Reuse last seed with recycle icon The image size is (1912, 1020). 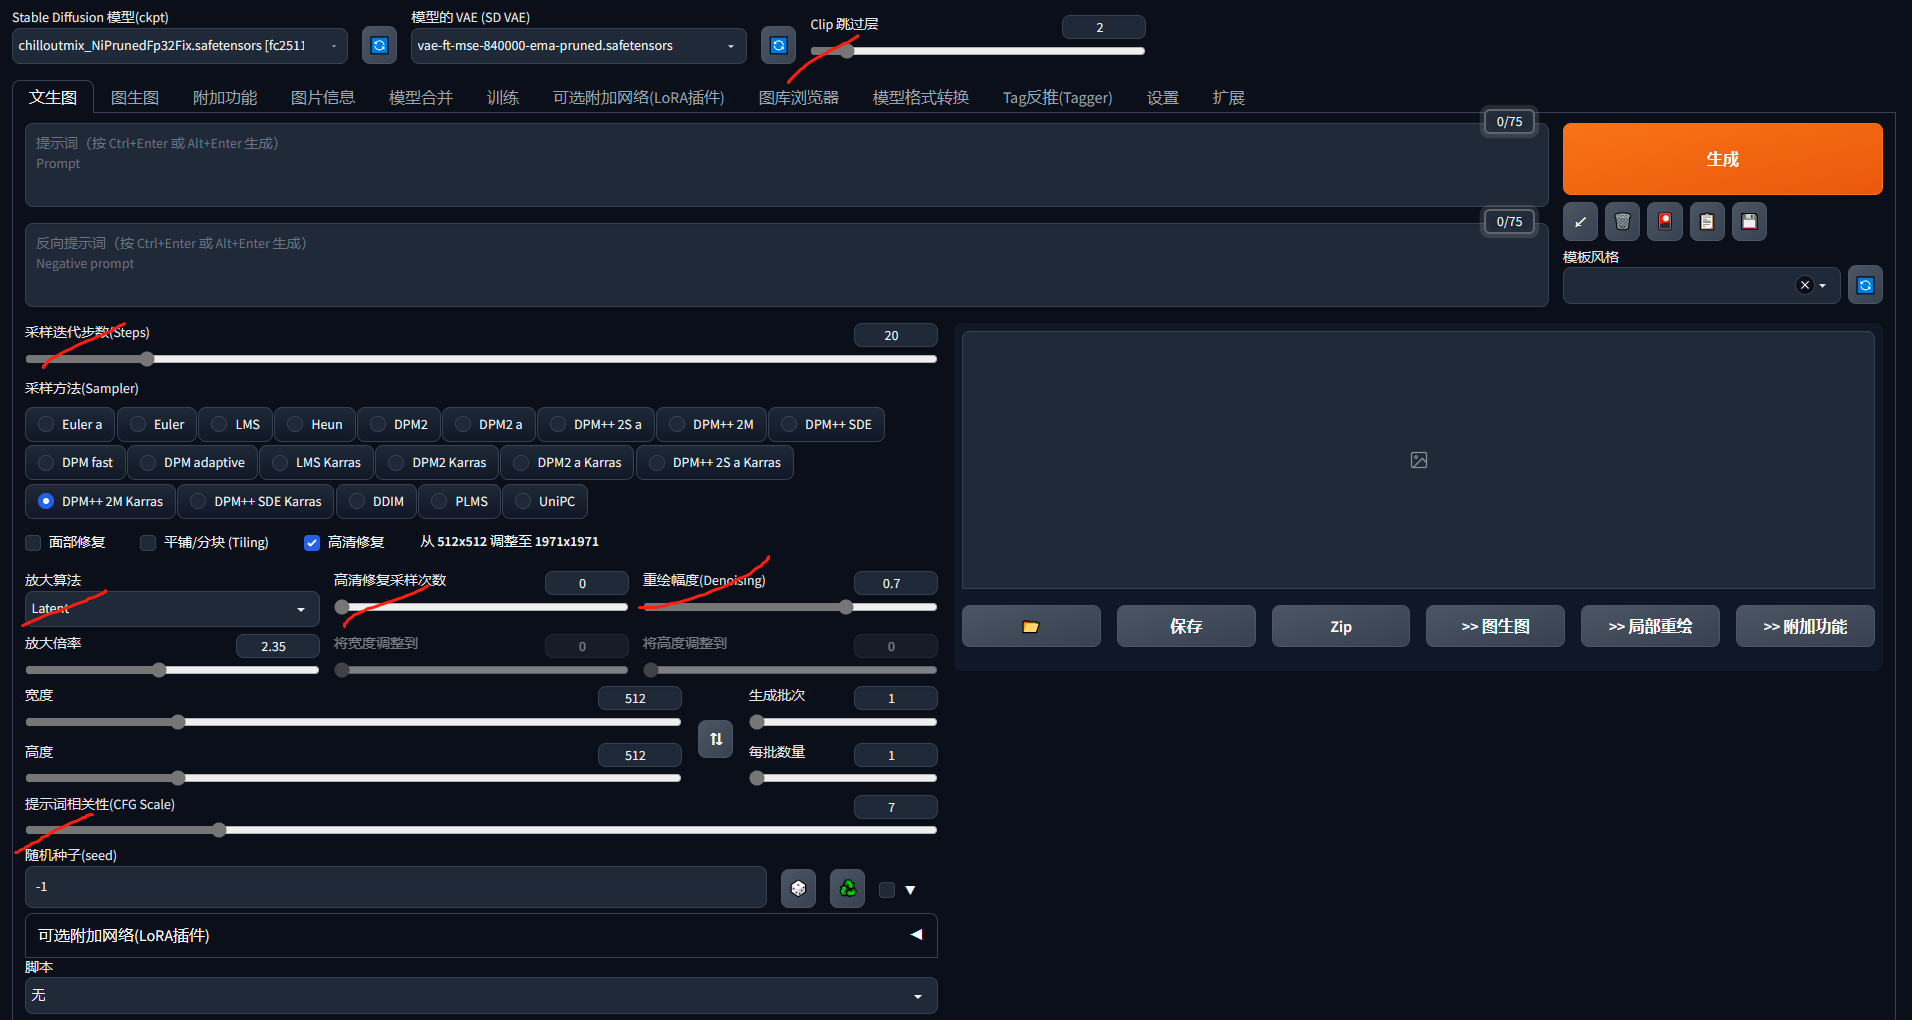click(847, 888)
